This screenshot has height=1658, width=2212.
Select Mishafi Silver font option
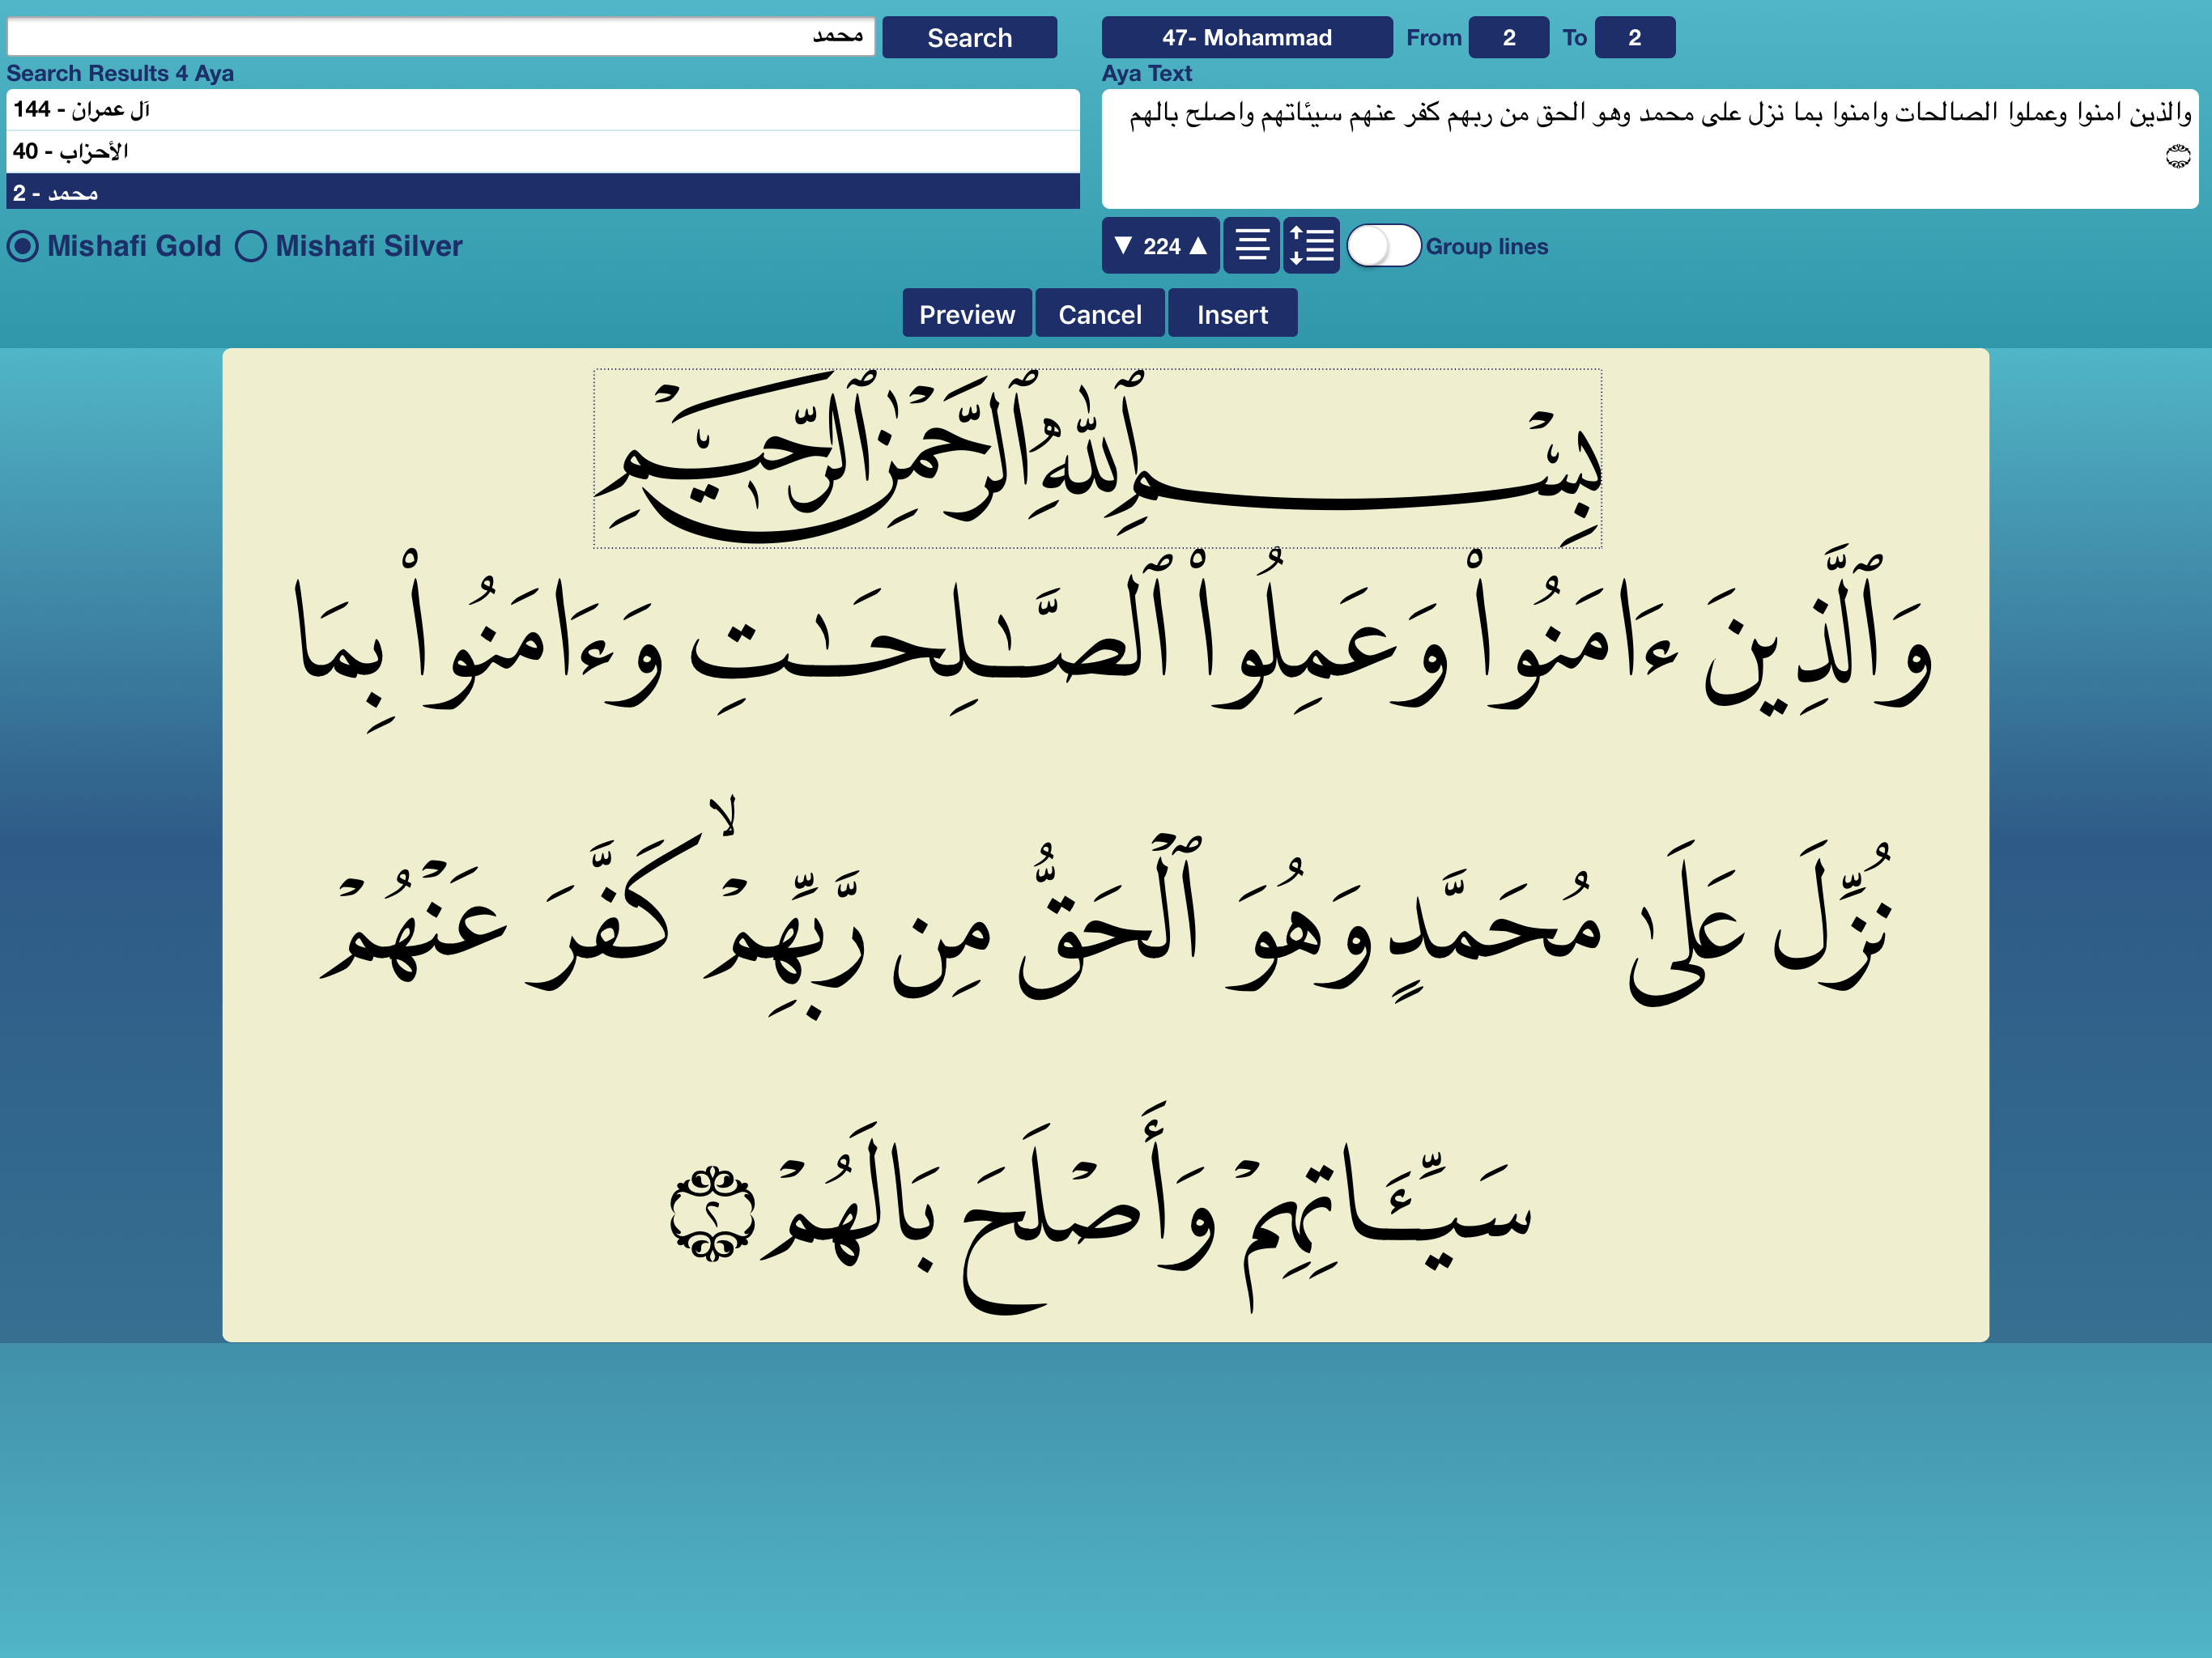[x=251, y=246]
